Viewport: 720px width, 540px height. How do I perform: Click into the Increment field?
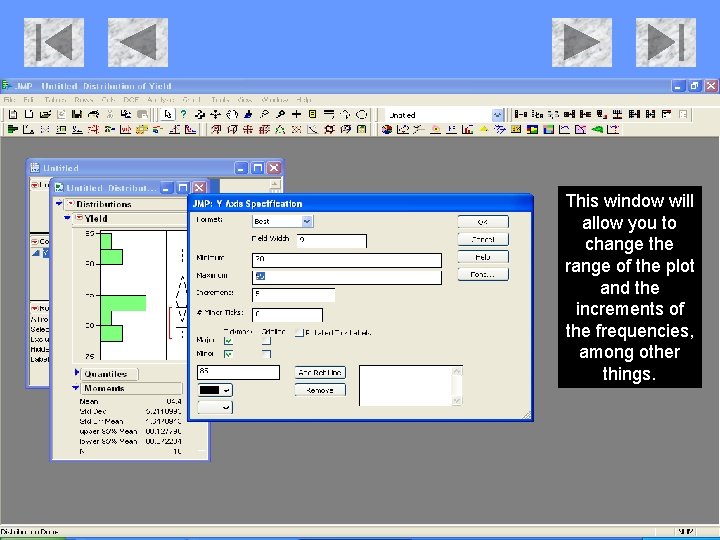(x=293, y=294)
